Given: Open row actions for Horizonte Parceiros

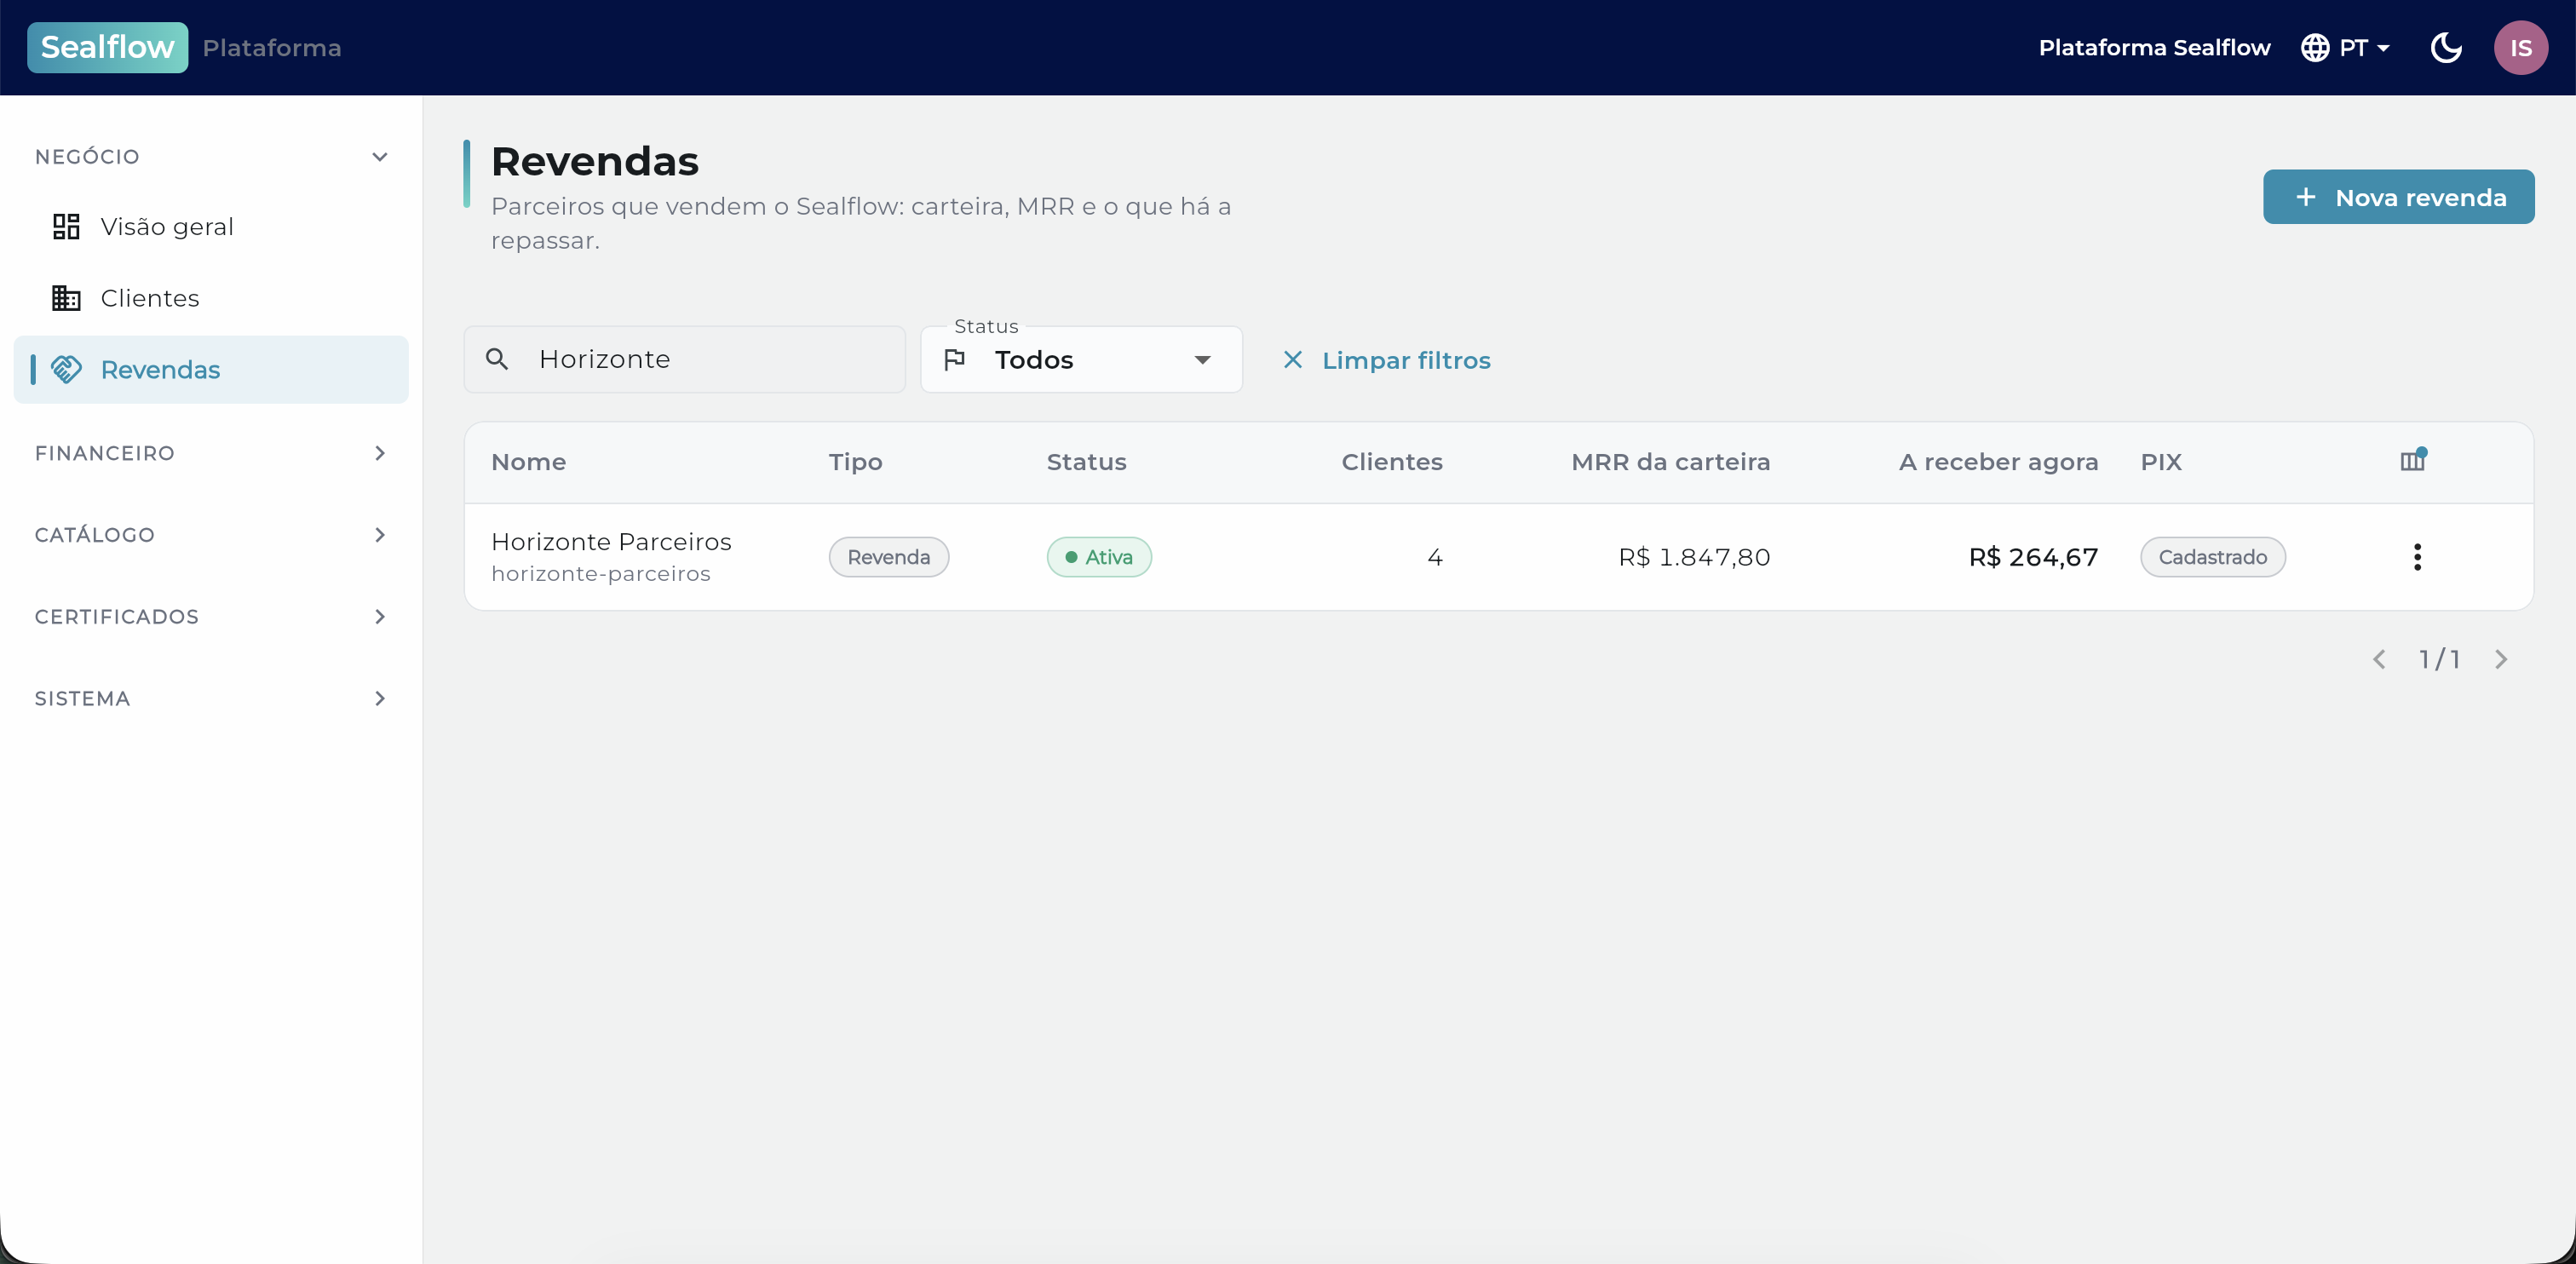Looking at the screenshot, I should [2417, 557].
